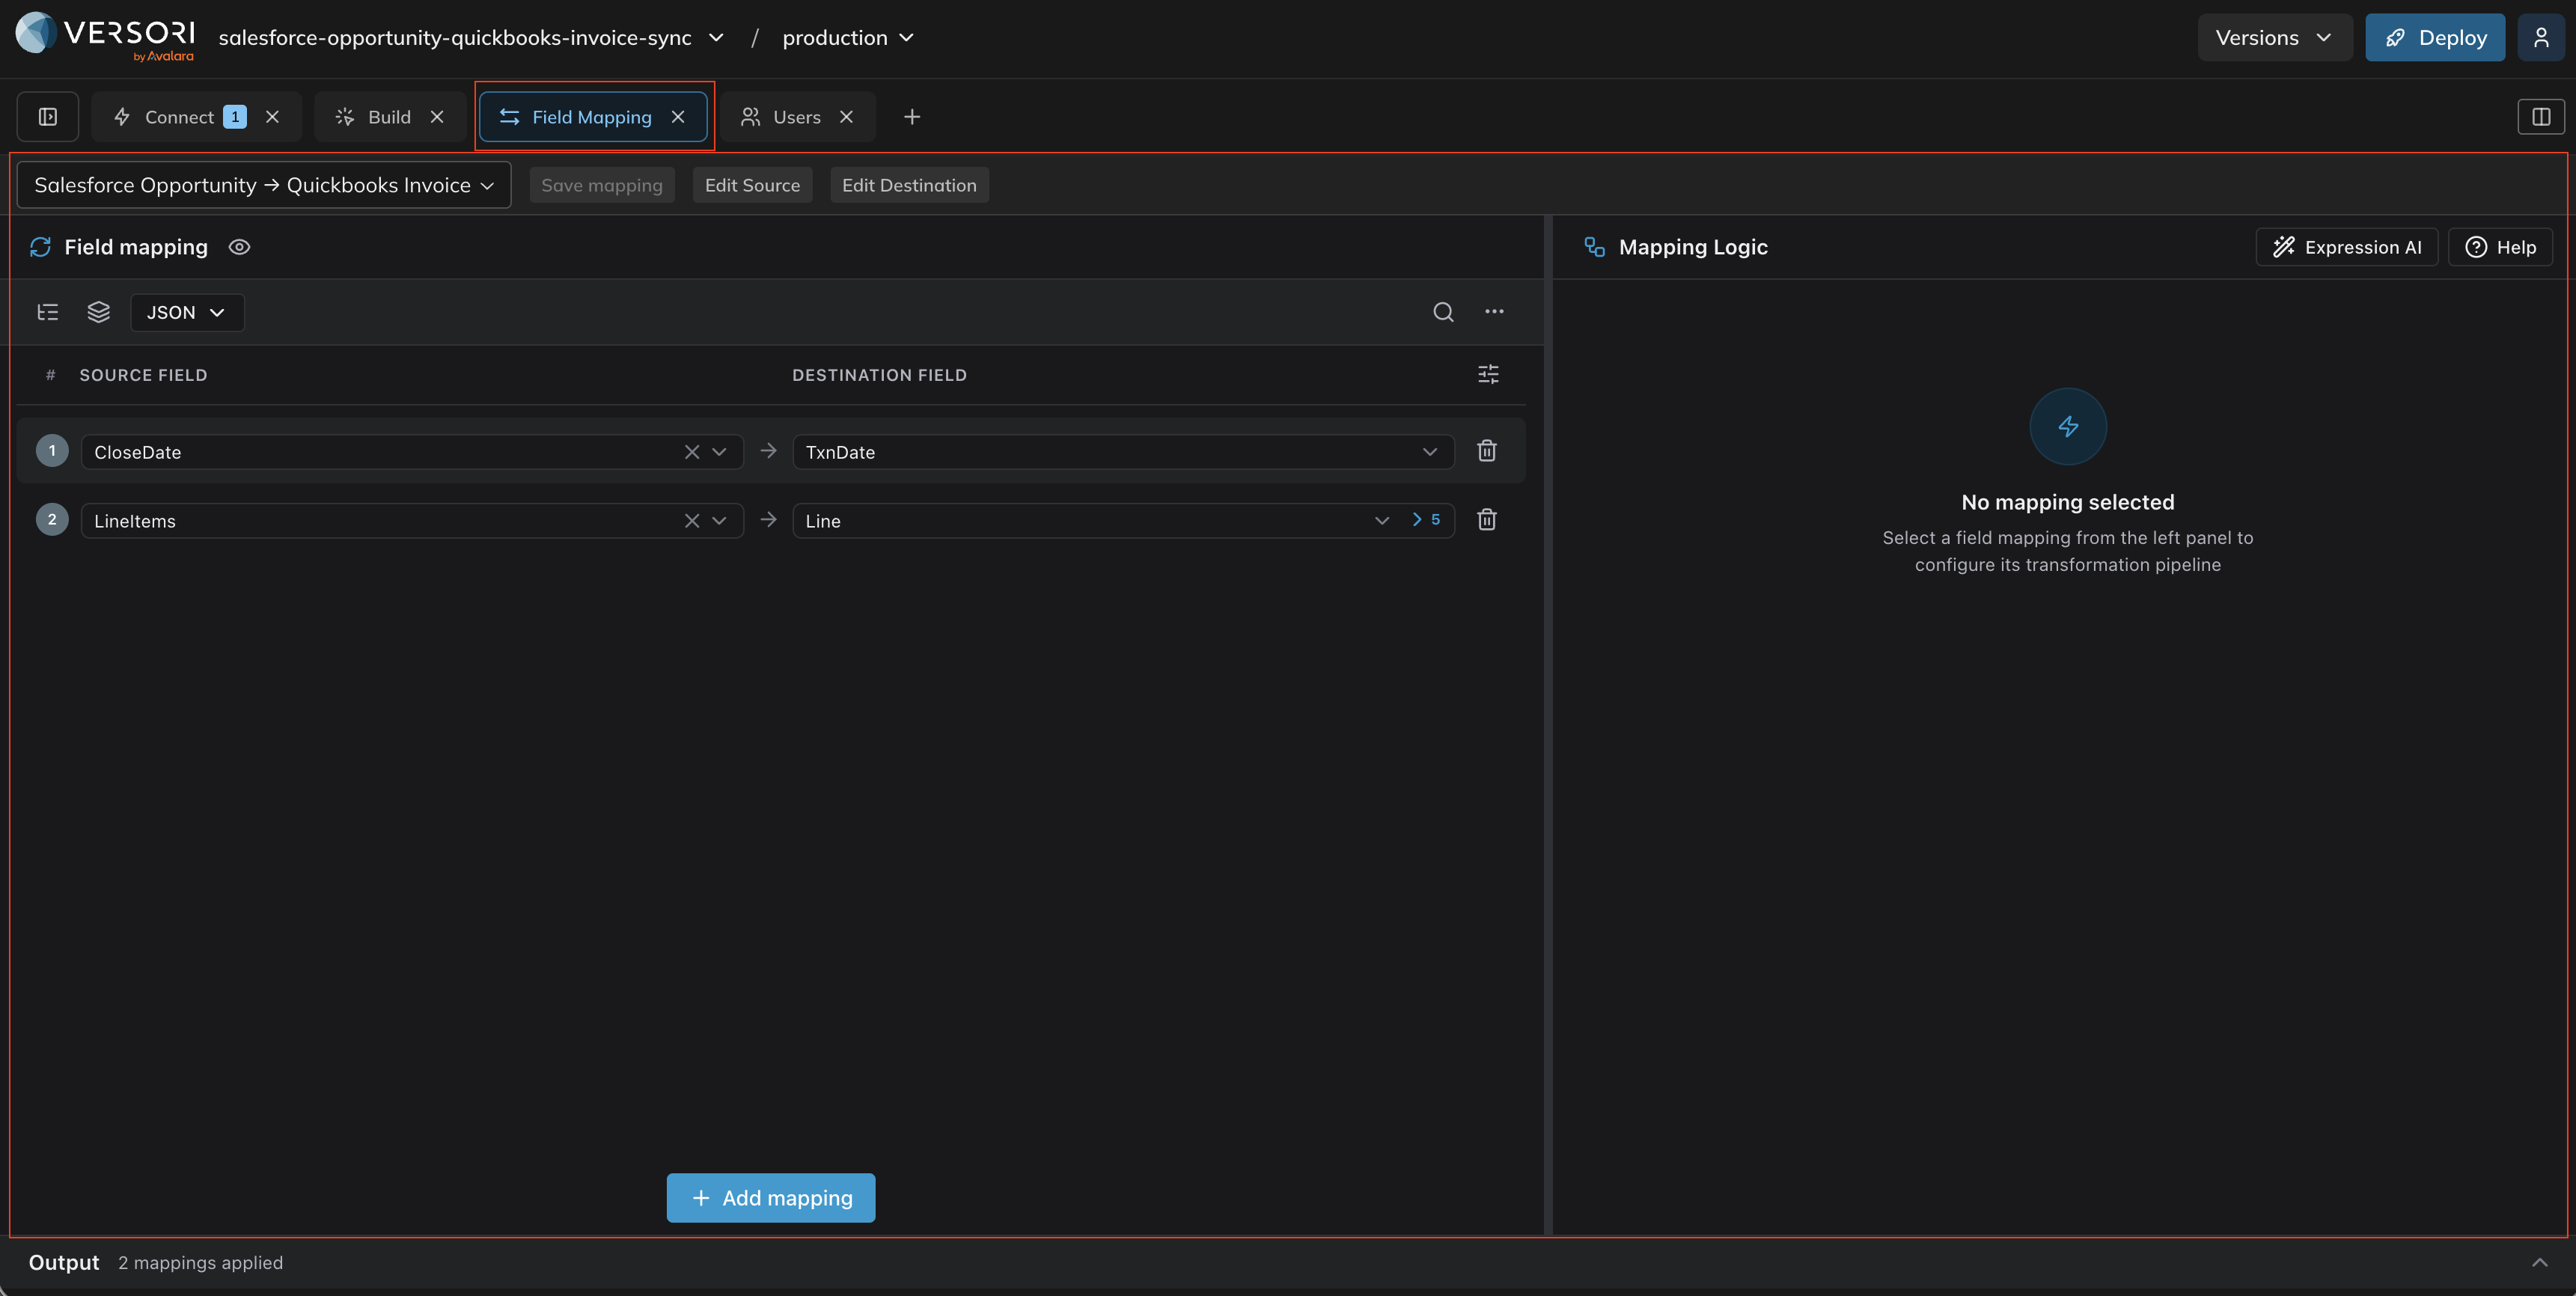2576x1296 pixels.
Task: Open the Help button
Action: coord(2500,247)
